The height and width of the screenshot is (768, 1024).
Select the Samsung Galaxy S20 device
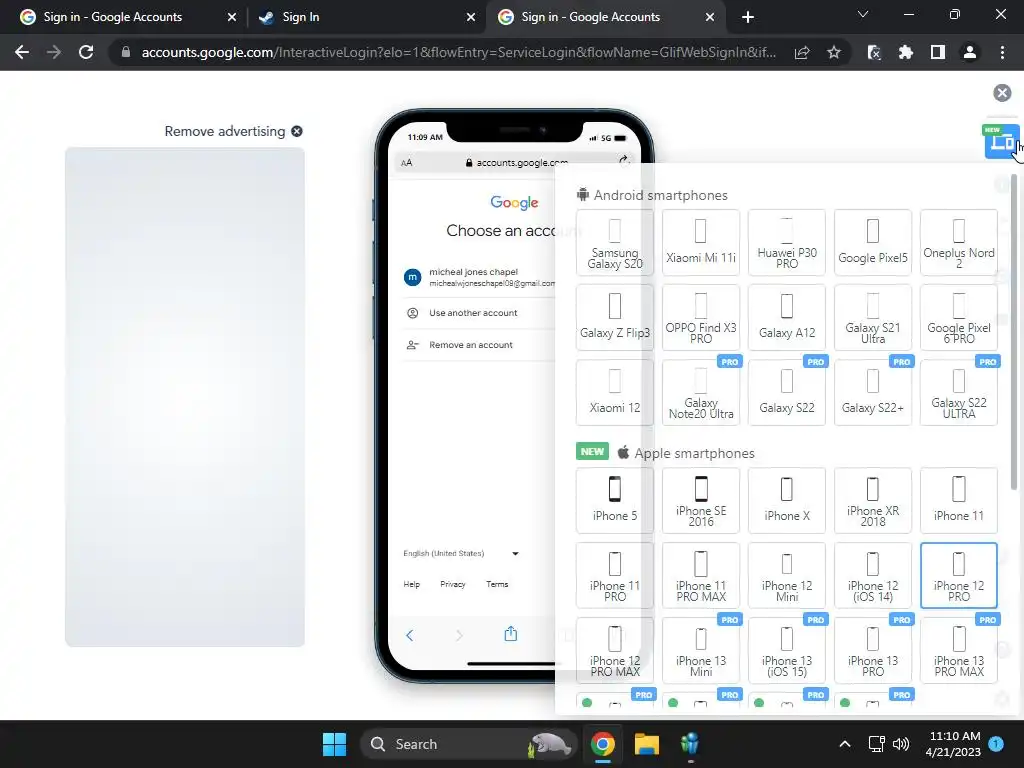615,242
